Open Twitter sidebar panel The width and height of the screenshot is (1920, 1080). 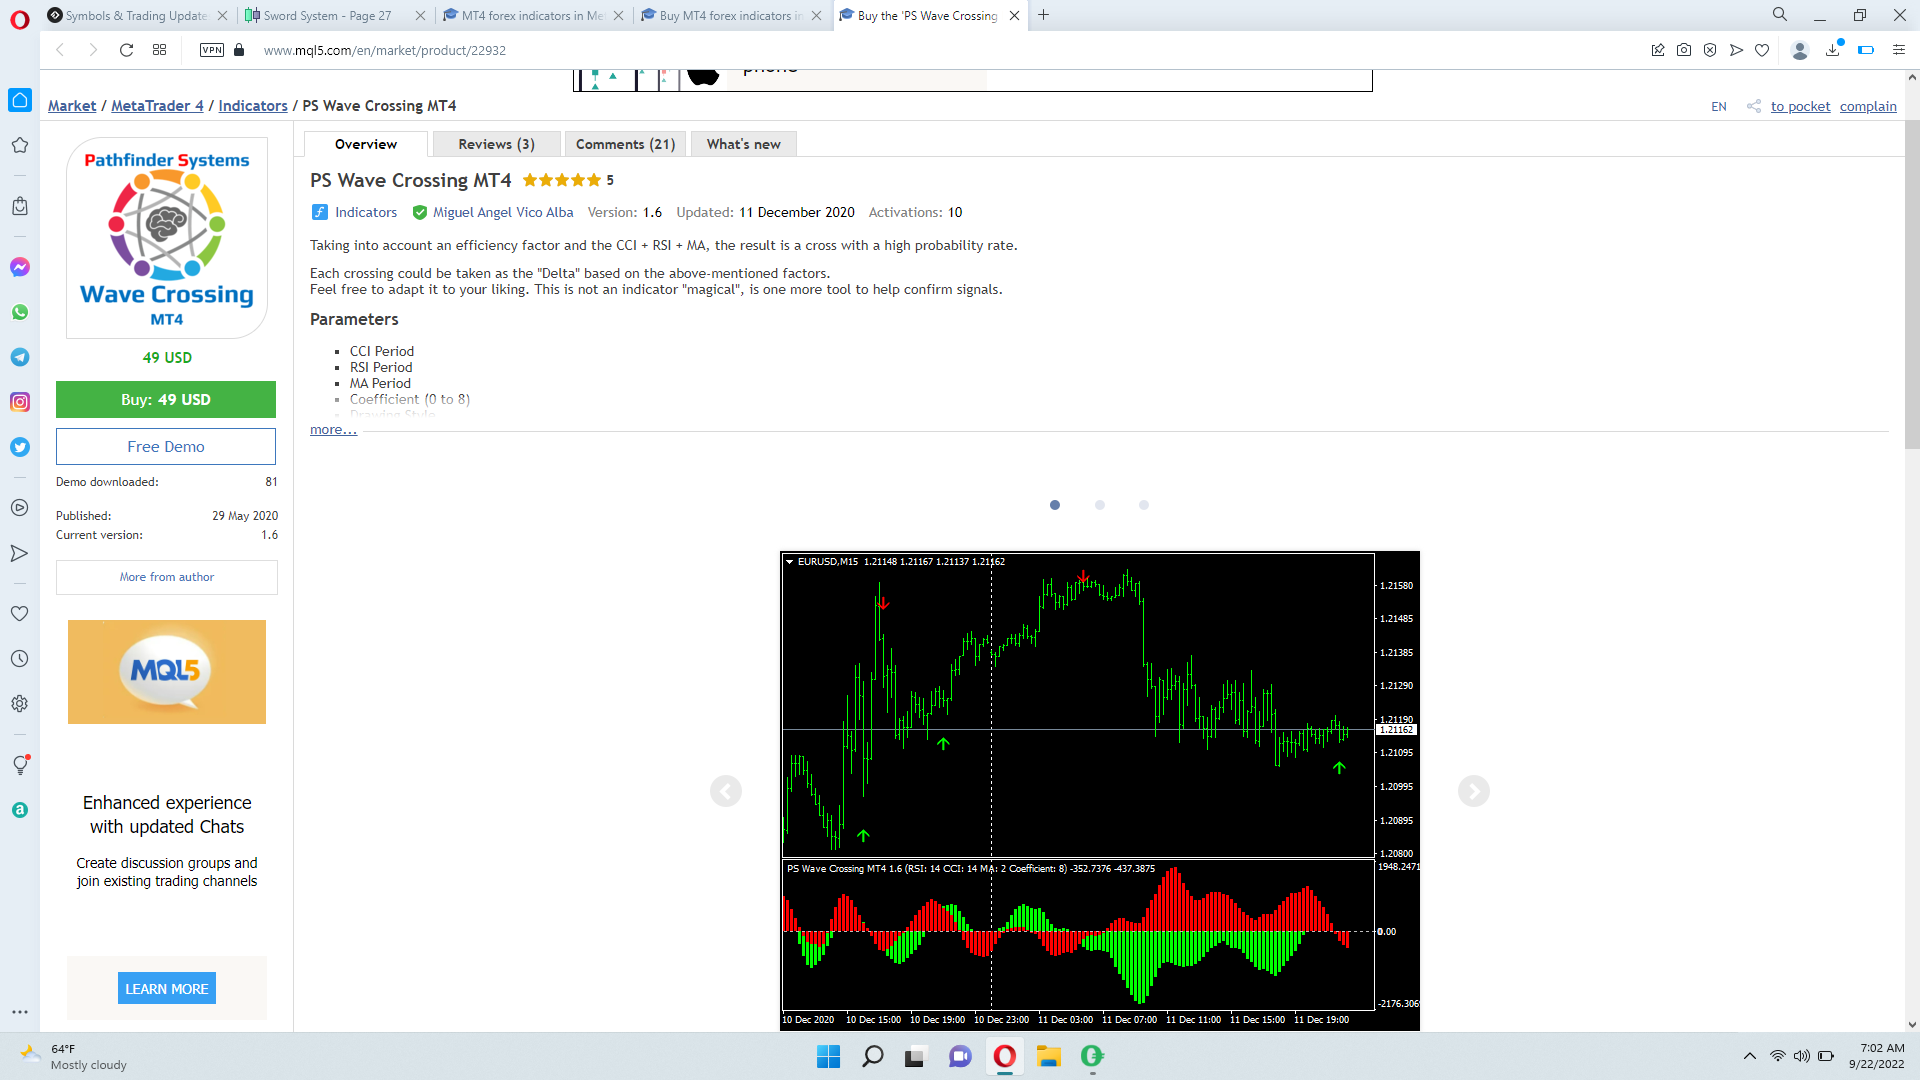pyautogui.click(x=20, y=447)
